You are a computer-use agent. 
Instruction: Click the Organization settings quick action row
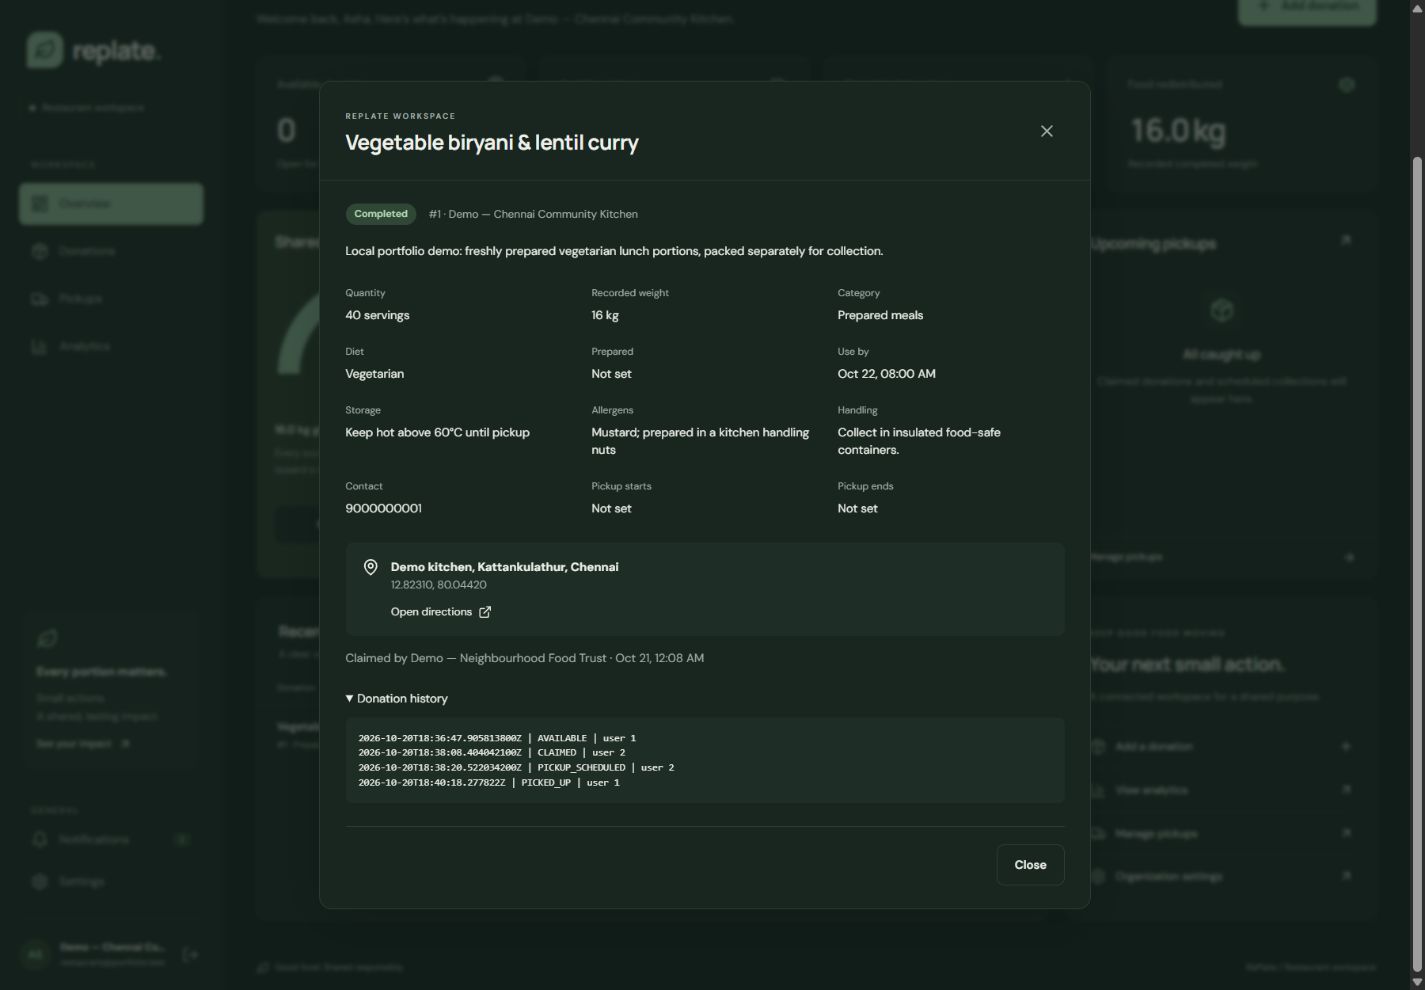(x=1222, y=876)
